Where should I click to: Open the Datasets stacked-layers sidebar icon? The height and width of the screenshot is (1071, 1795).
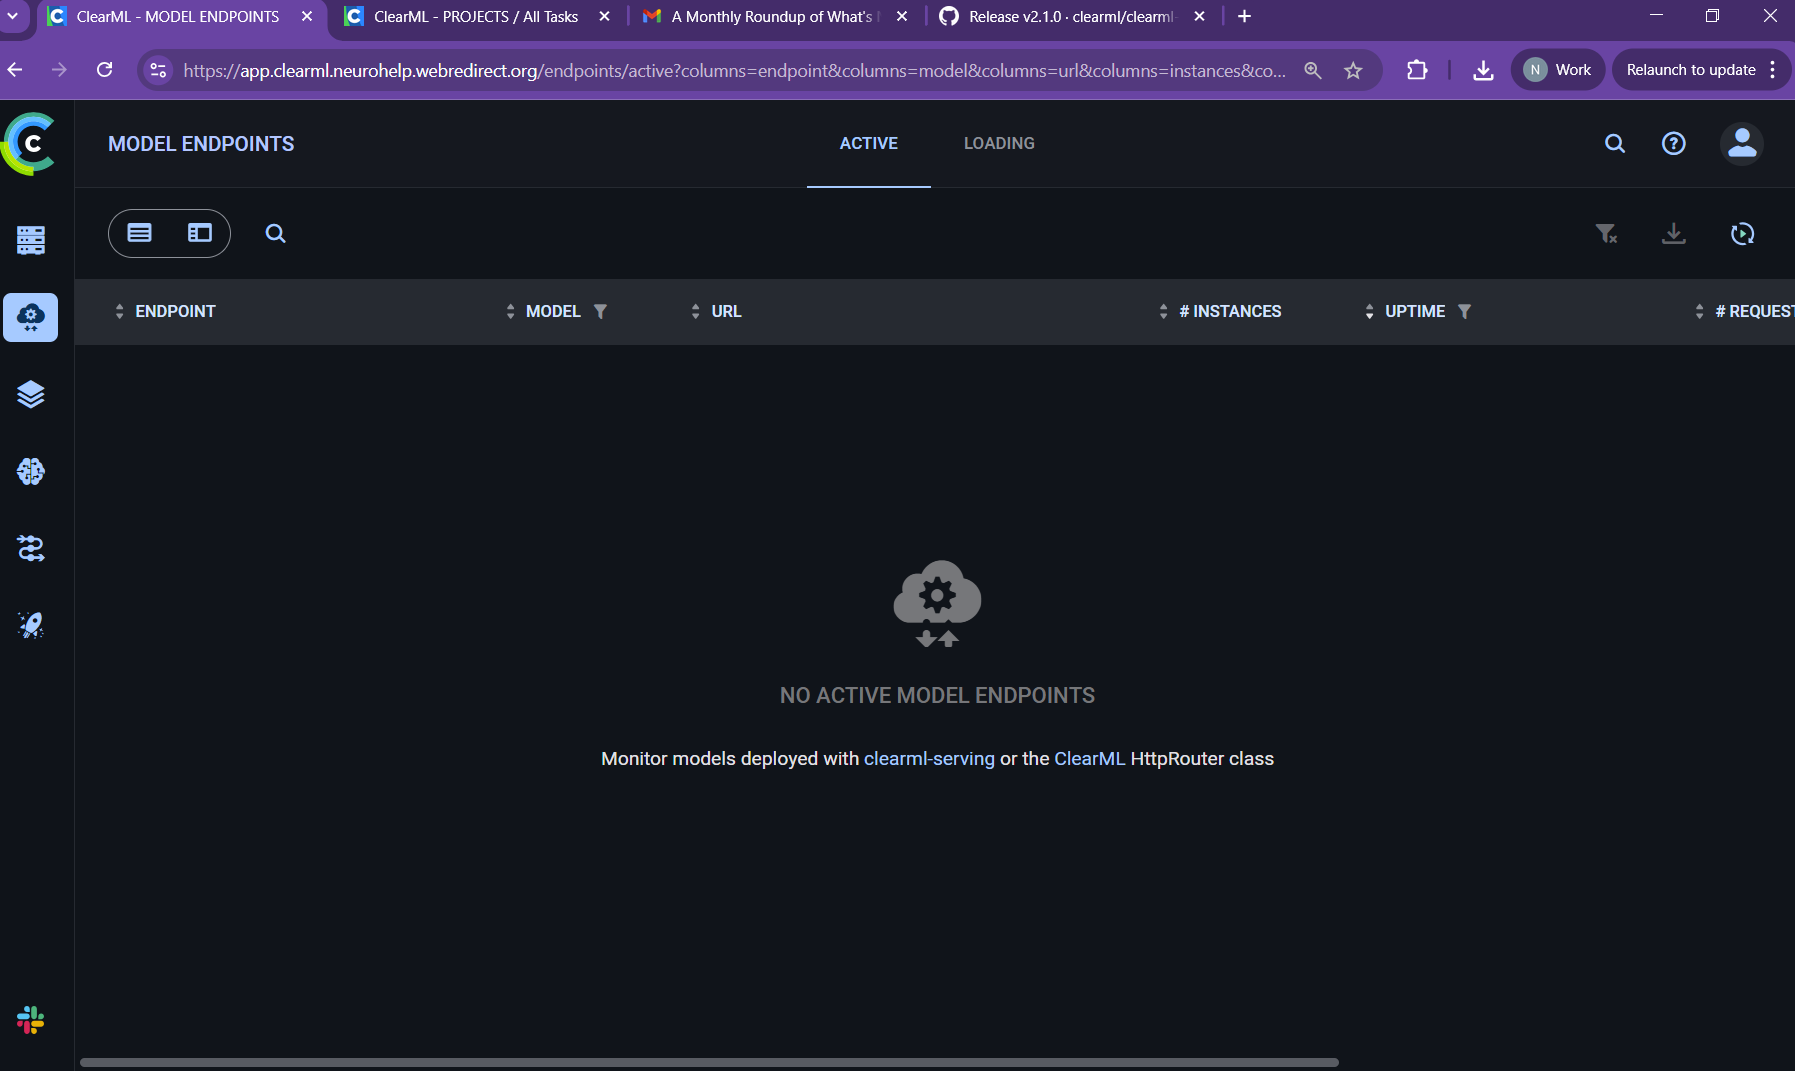coord(31,394)
